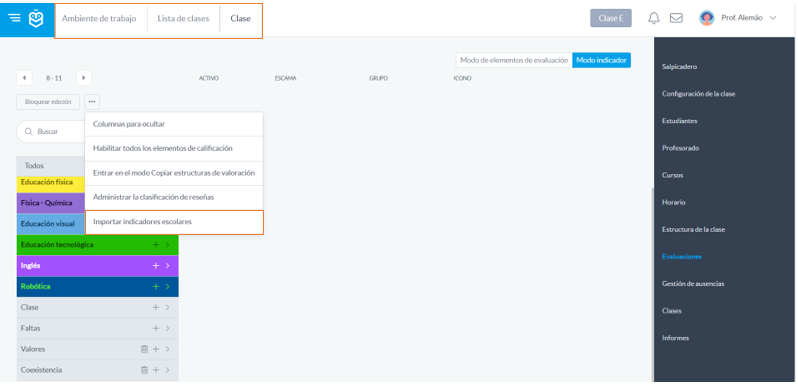Go to previous page with left arrow
Screen dimensions: 798x385
click(x=24, y=78)
